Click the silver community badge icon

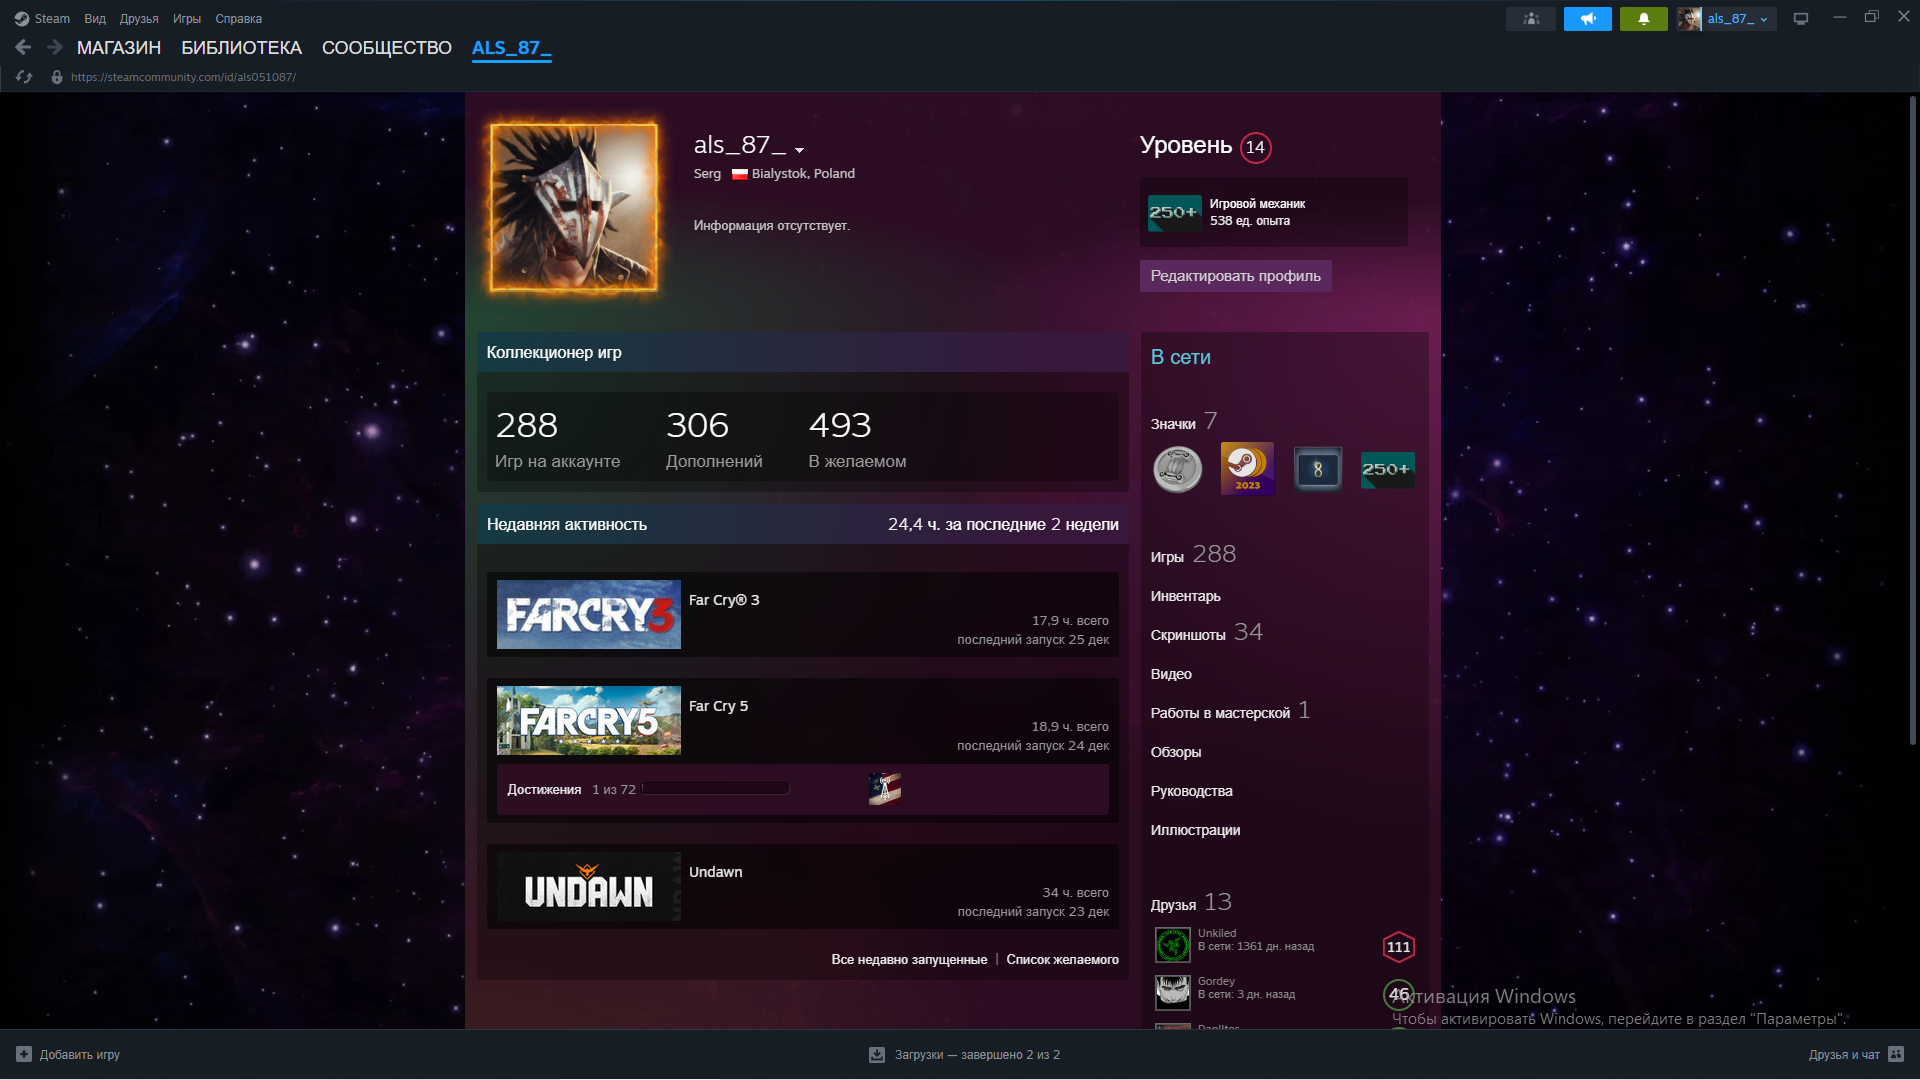point(1178,469)
